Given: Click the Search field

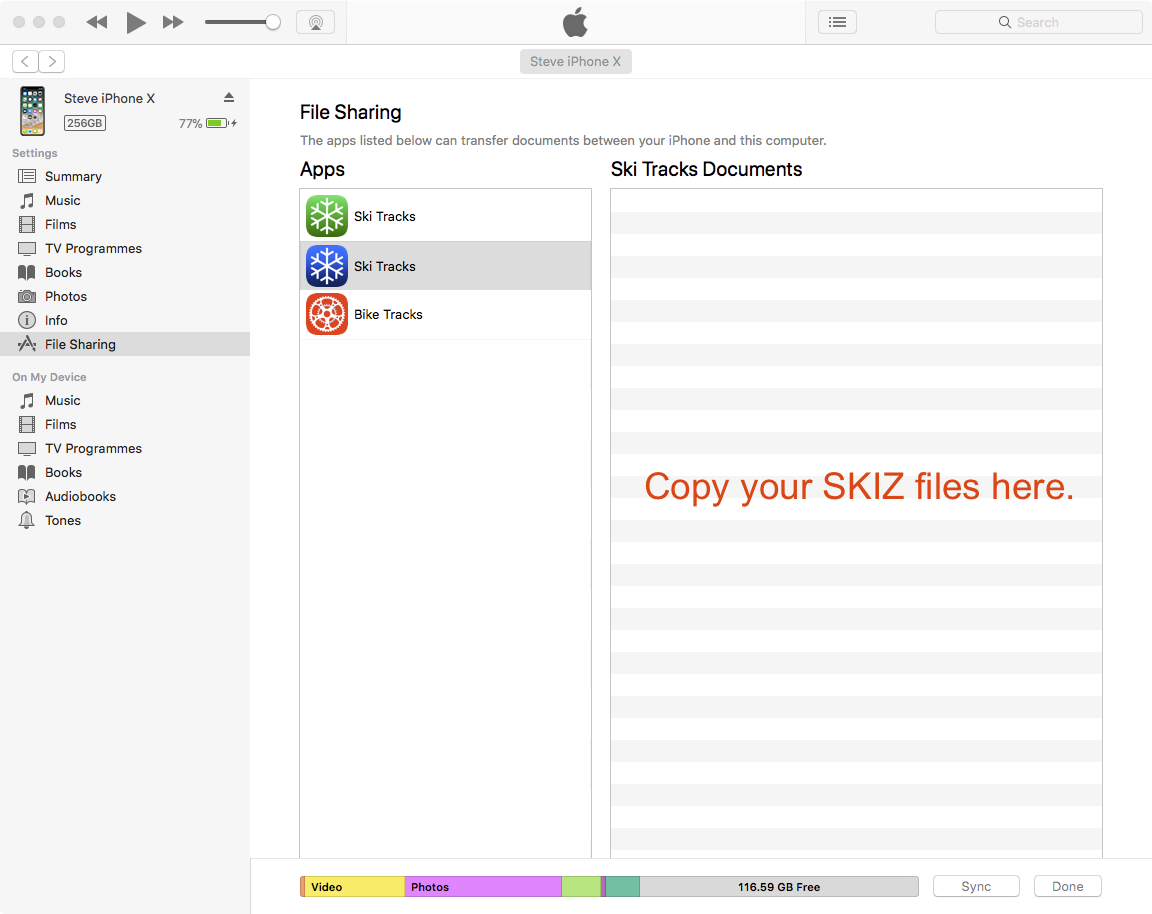Looking at the screenshot, I should tap(1038, 22).
